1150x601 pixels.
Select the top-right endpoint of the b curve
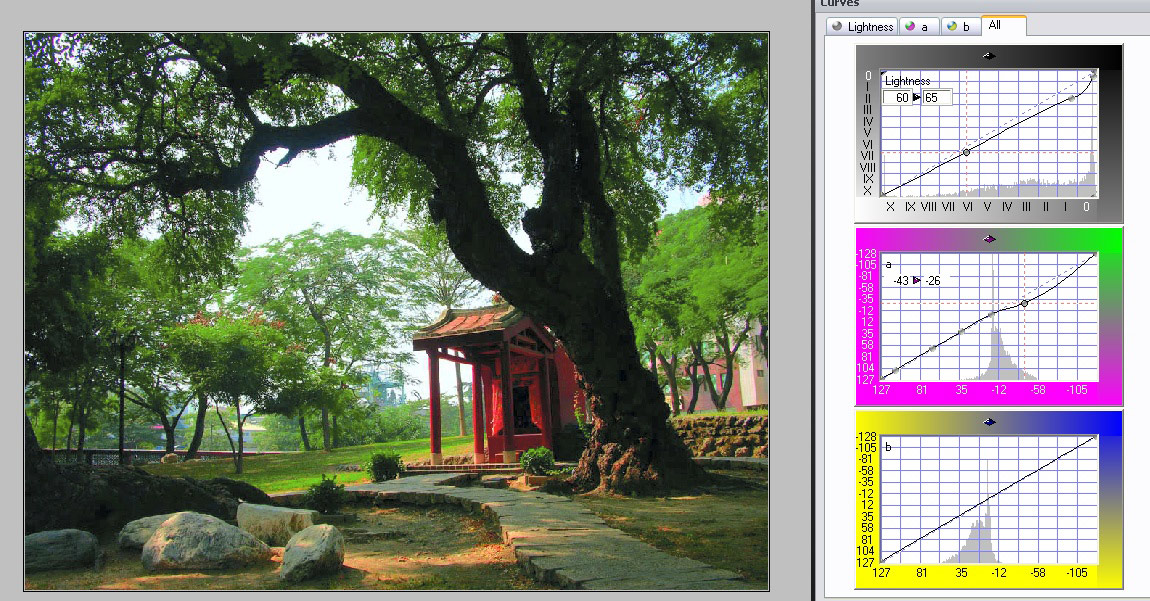point(1095,438)
